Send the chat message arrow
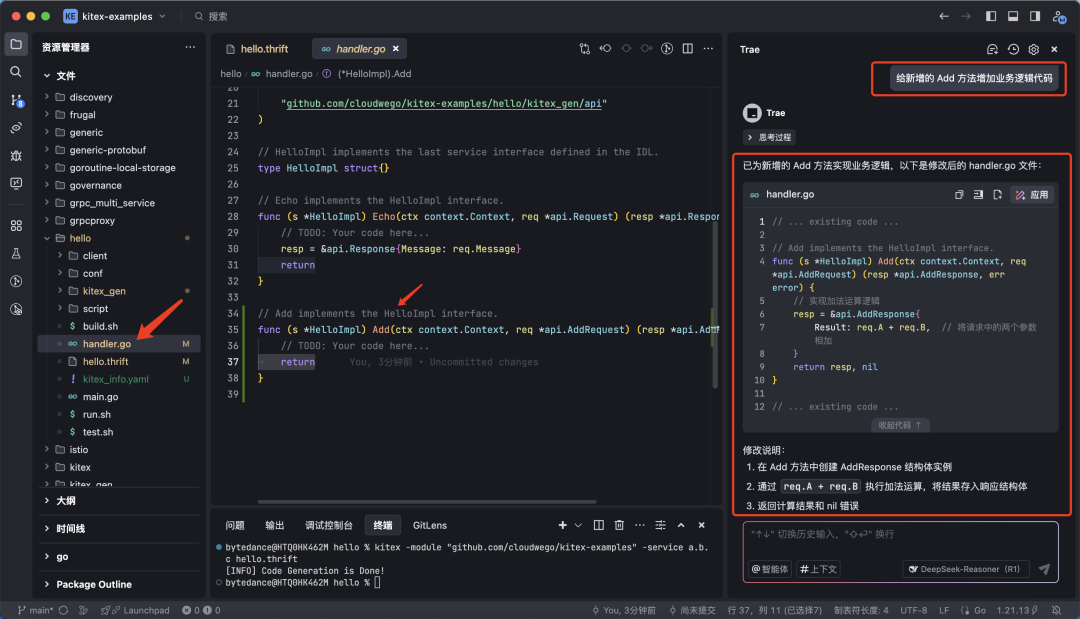The width and height of the screenshot is (1080, 619). point(1044,569)
